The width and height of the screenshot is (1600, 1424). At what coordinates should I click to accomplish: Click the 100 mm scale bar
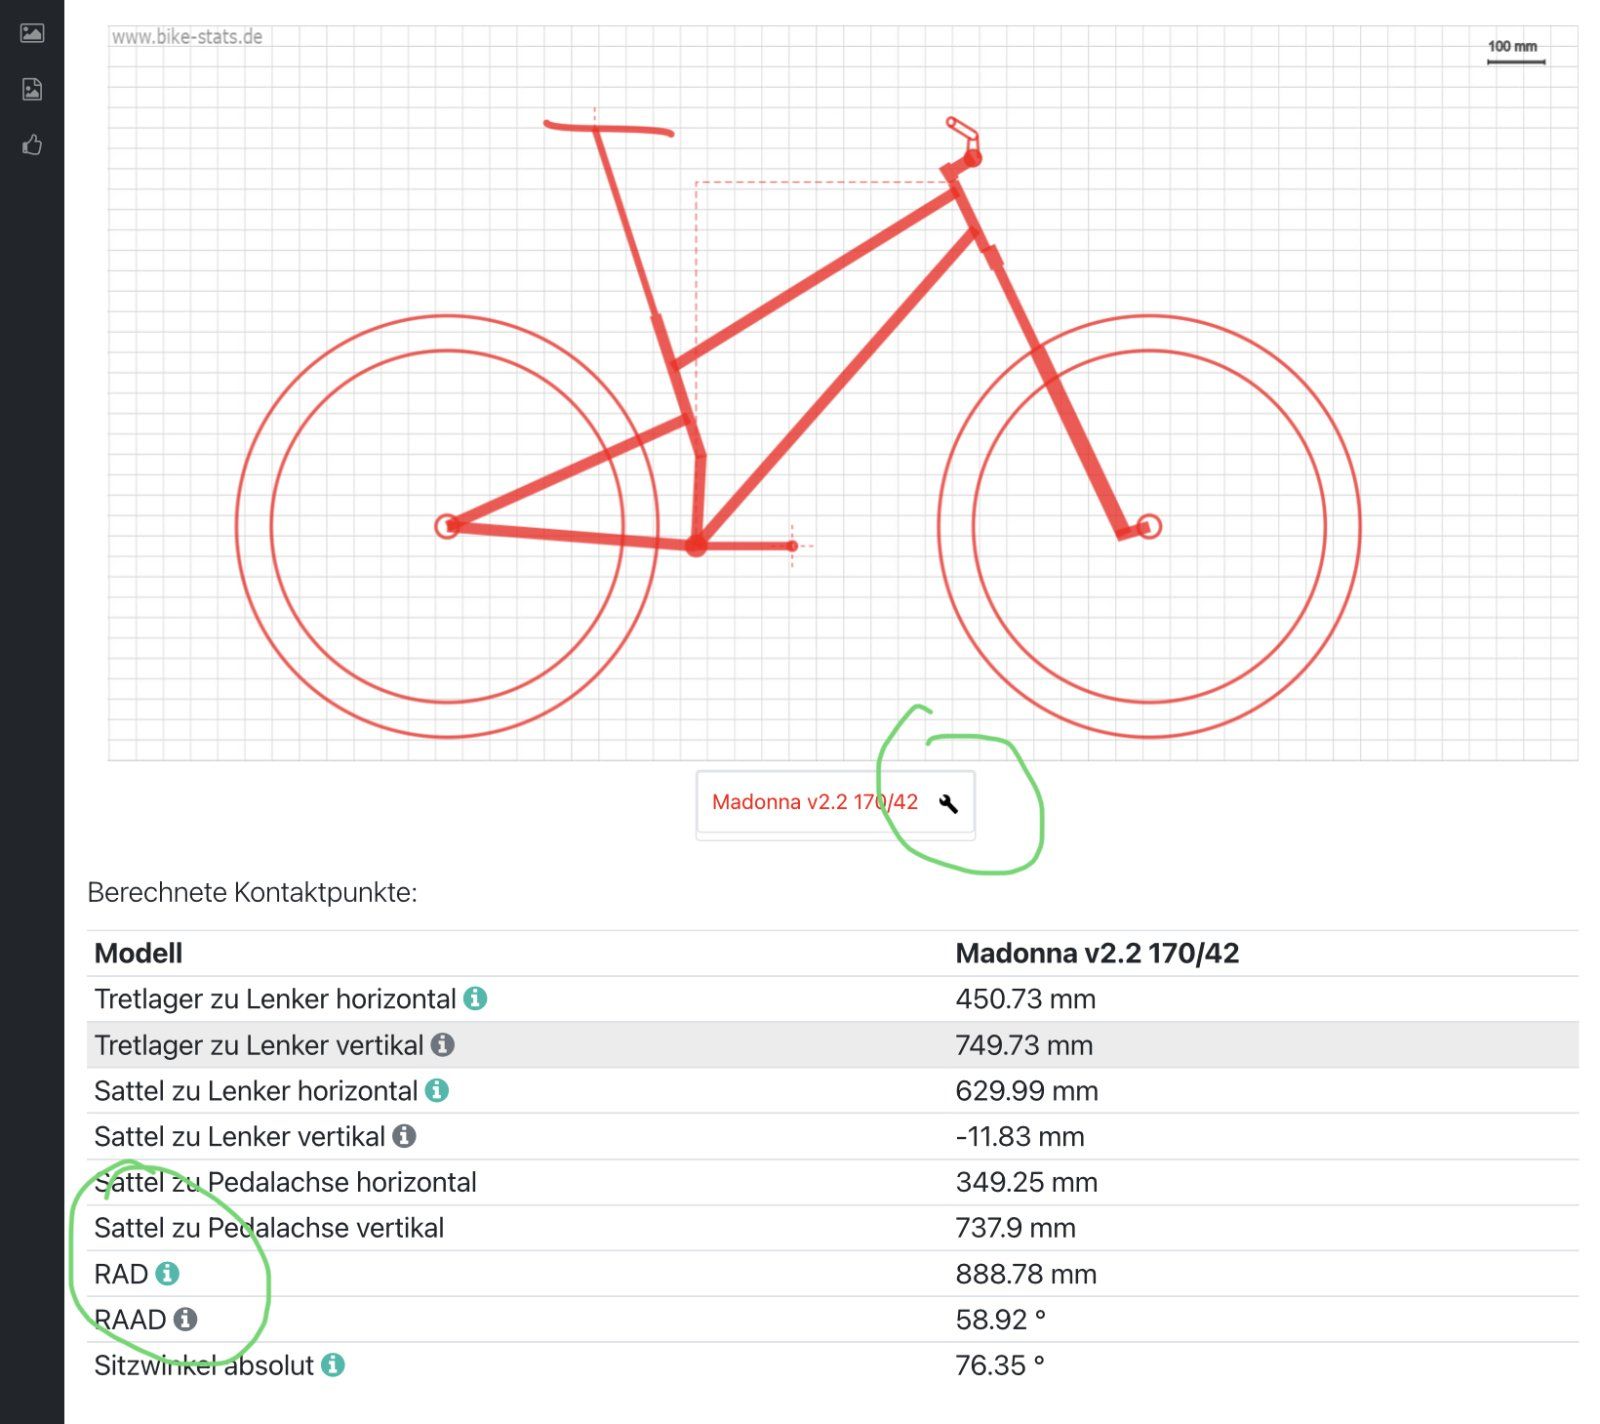click(1515, 61)
